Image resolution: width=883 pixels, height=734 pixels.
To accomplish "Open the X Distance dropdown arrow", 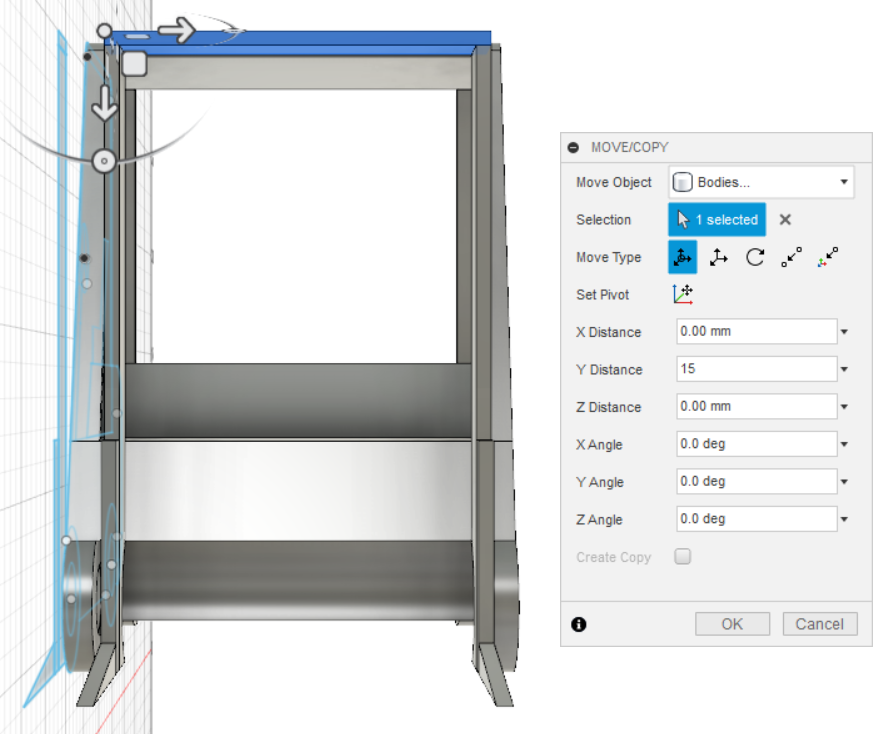I will tap(844, 332).
